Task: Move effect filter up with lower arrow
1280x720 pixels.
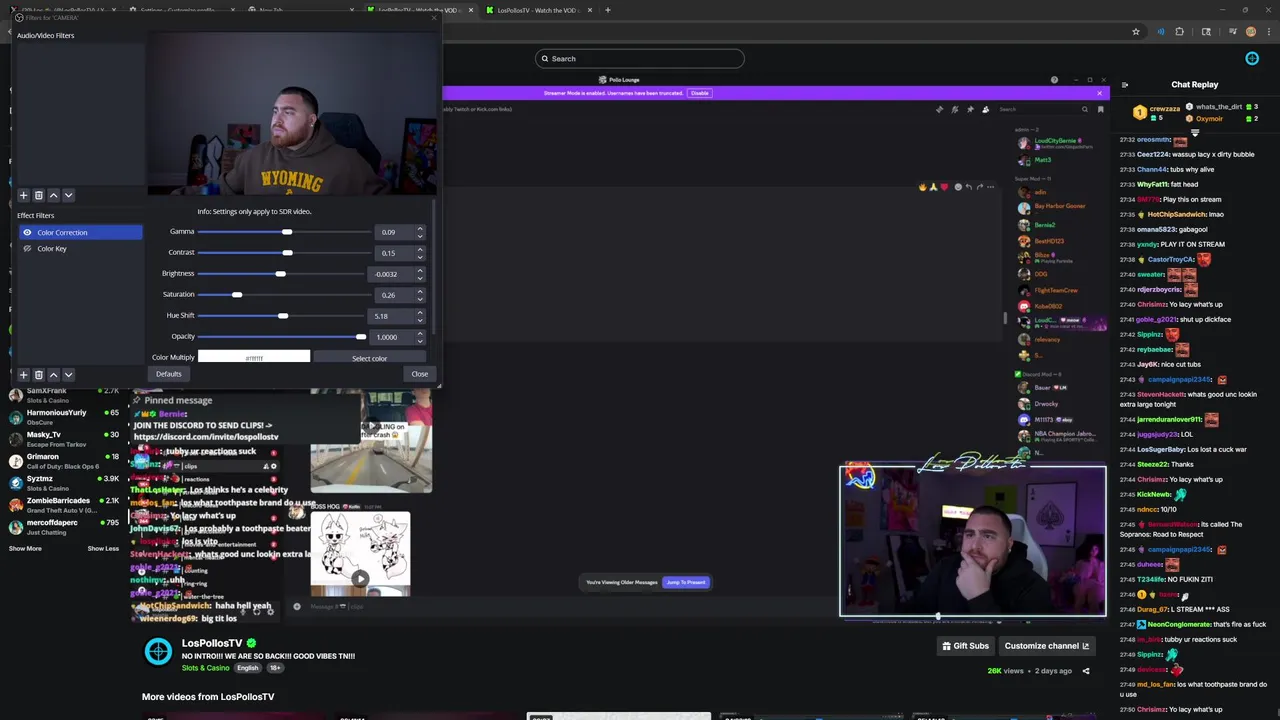Action: point(53,375)
